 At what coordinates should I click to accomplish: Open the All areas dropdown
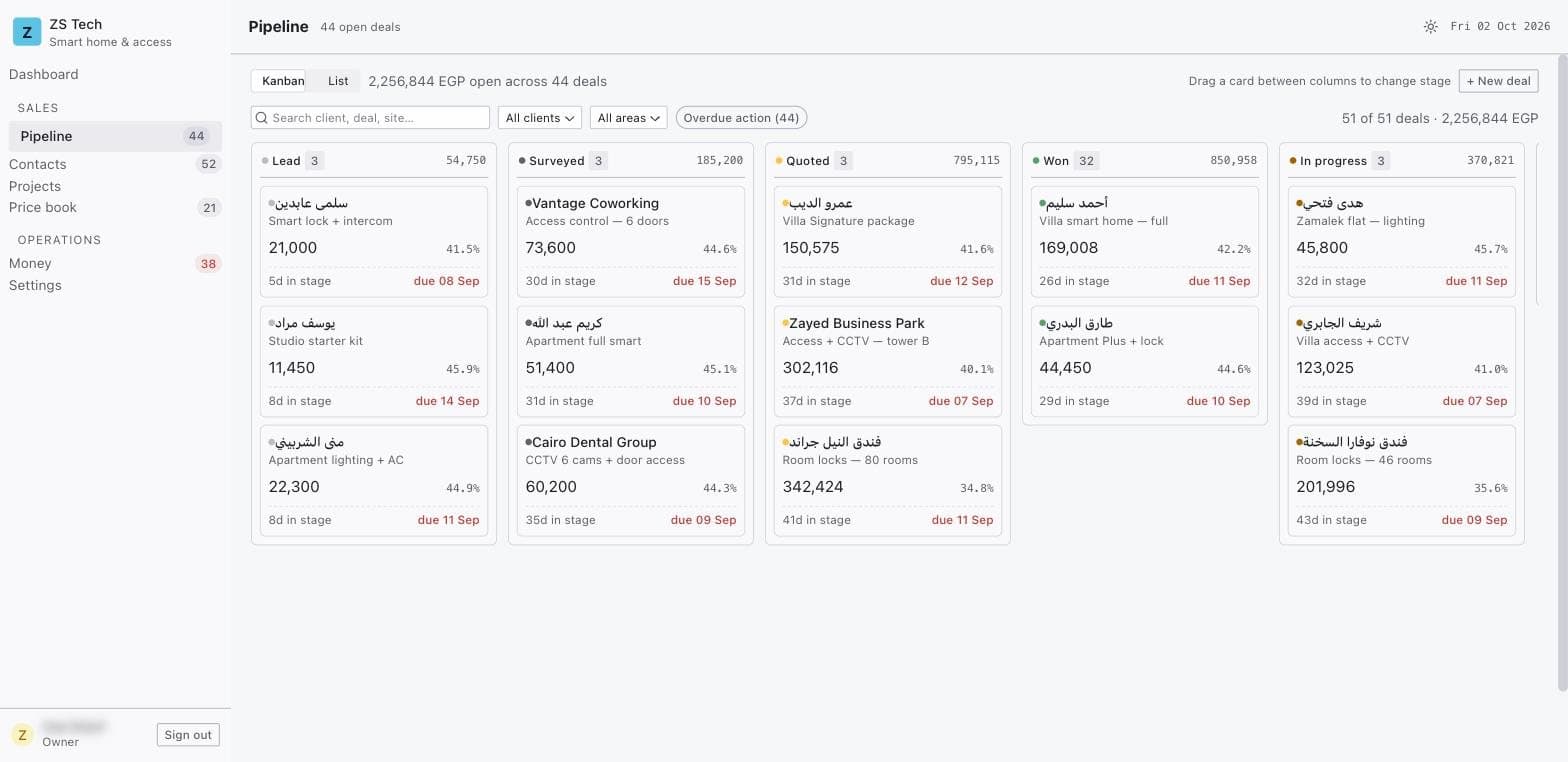(628, 118)
